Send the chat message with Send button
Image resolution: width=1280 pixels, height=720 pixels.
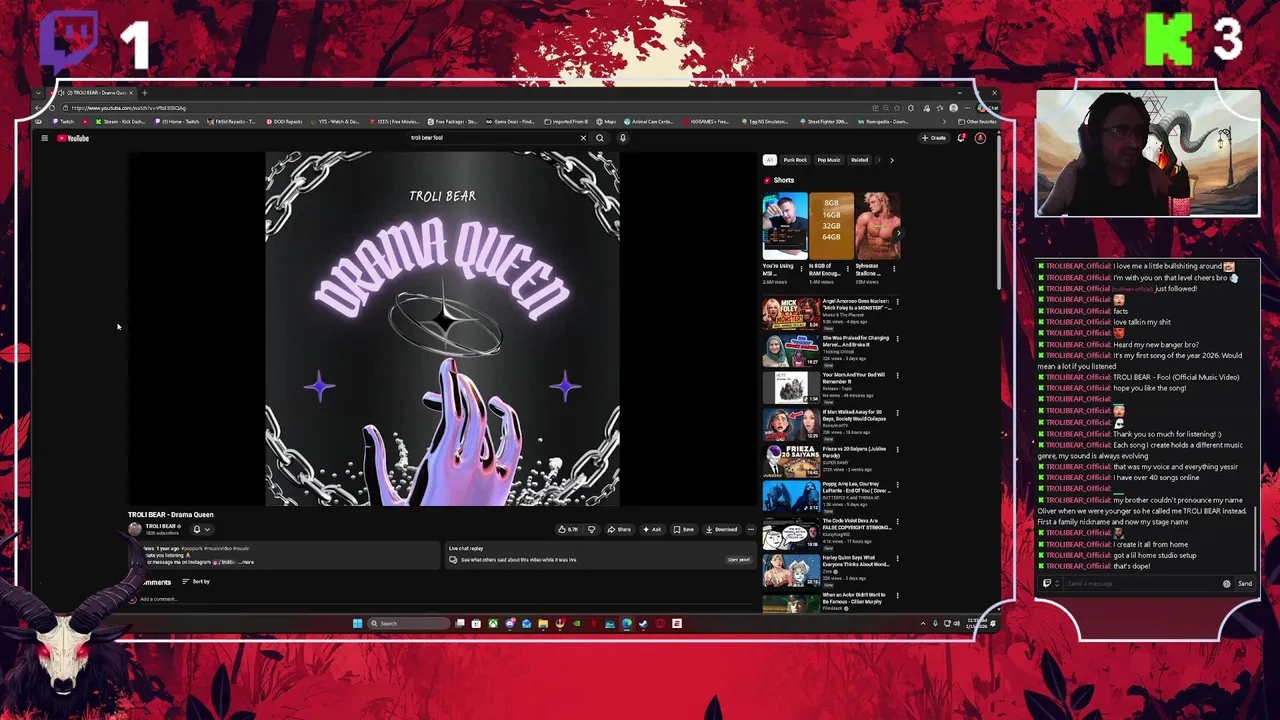tap(1245, 584)
